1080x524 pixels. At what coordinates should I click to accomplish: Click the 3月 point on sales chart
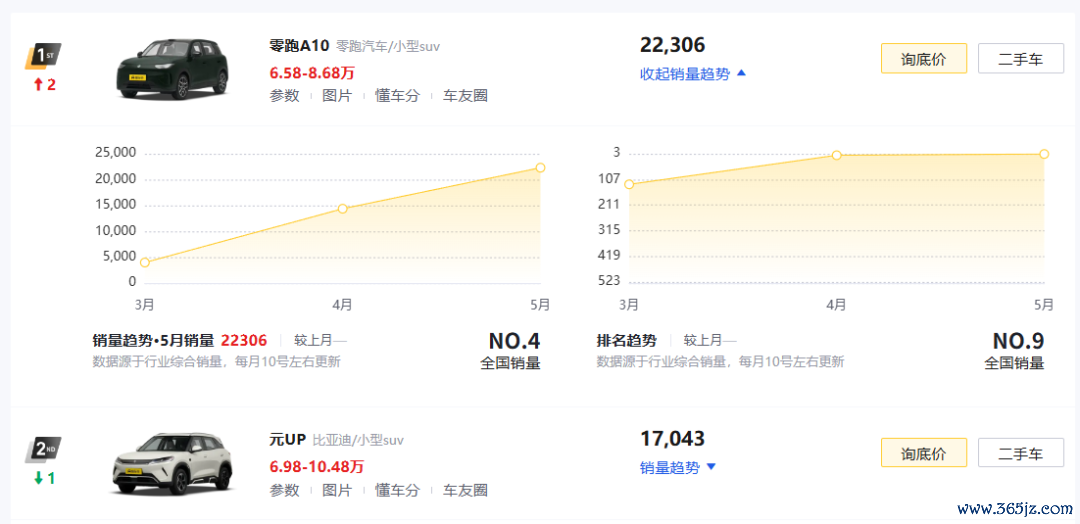145,262
